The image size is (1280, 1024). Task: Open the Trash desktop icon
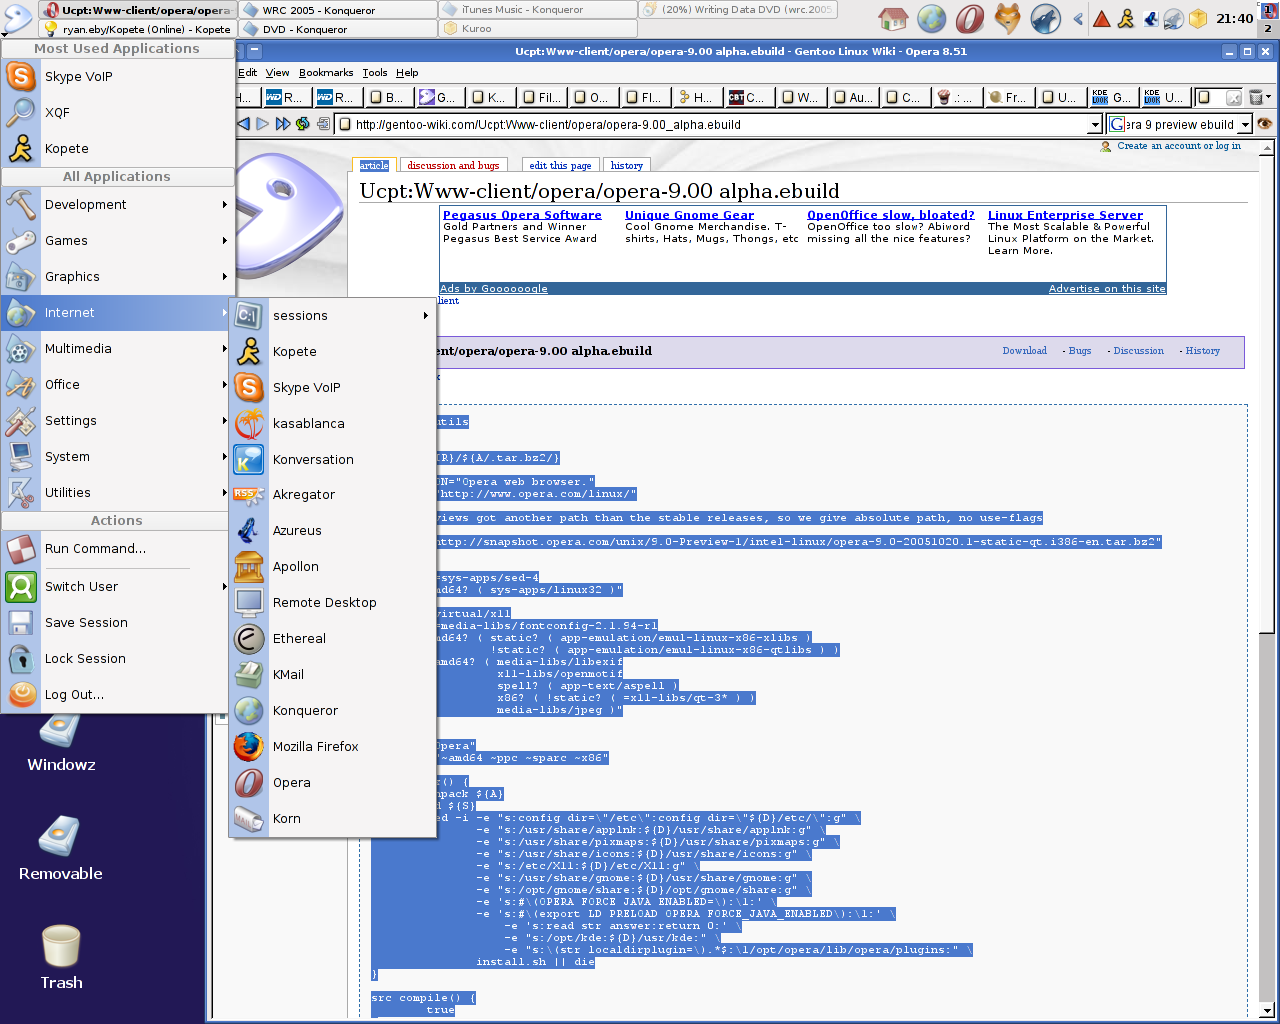coord(61,957)
